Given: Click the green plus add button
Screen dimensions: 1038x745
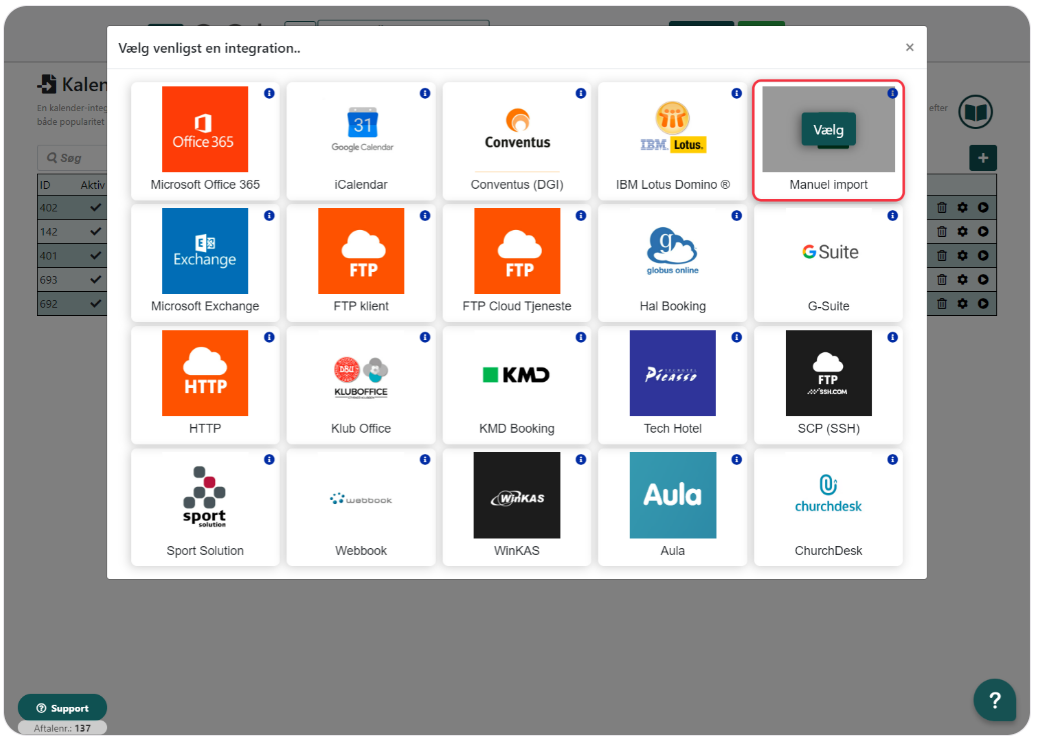Looking at the screenshot, I should (x=982, y=158).
